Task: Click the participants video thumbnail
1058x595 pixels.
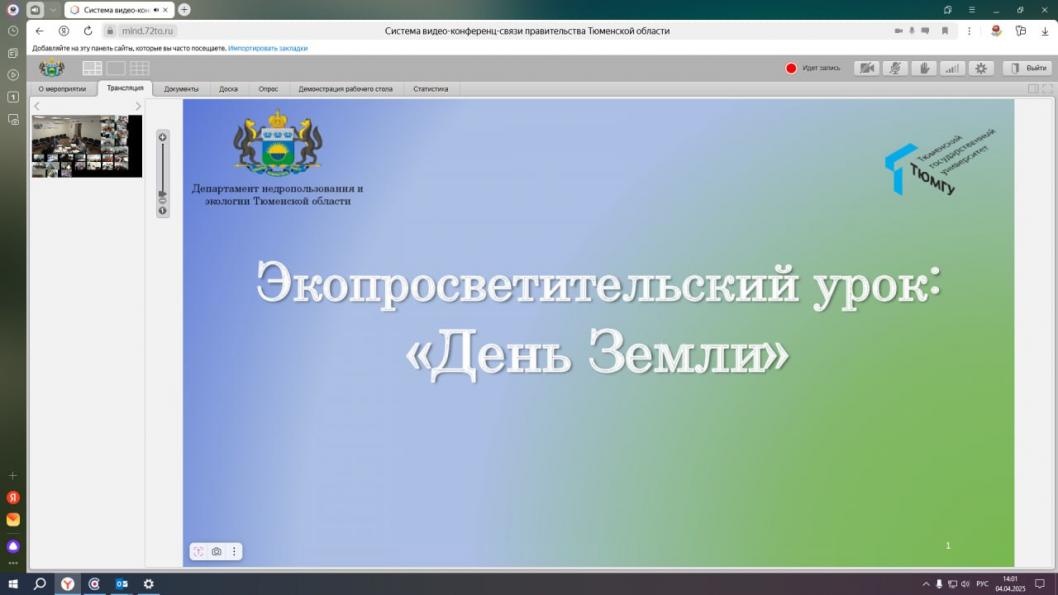Action: (x=86, y=146)
